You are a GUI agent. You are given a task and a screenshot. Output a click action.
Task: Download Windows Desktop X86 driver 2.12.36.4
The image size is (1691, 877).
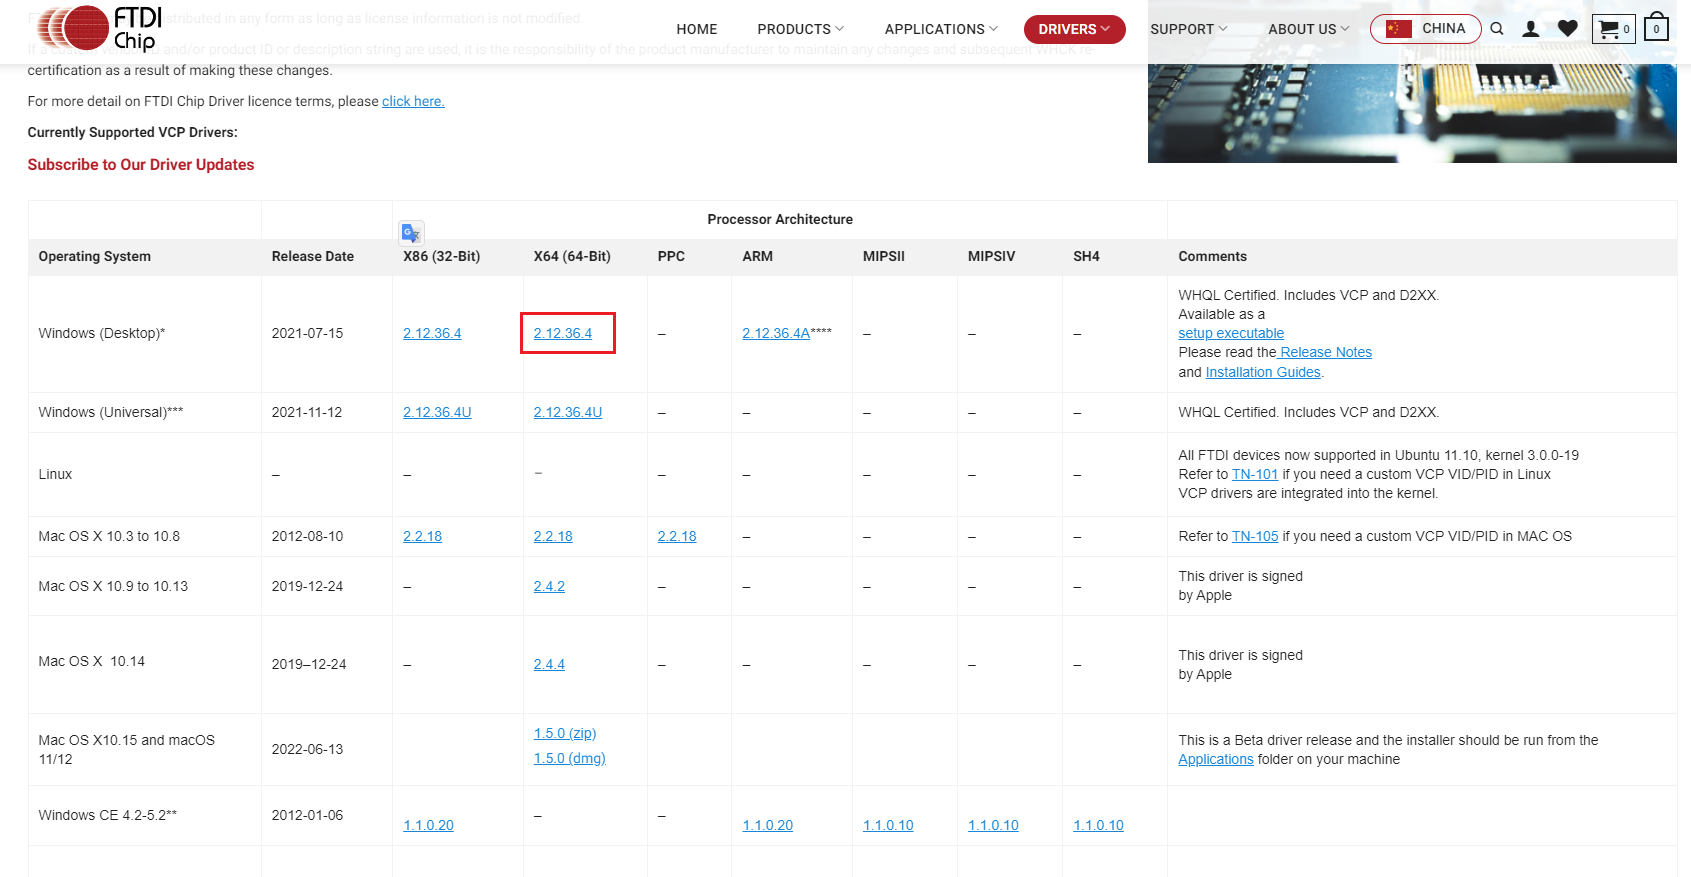pos(432,333)
